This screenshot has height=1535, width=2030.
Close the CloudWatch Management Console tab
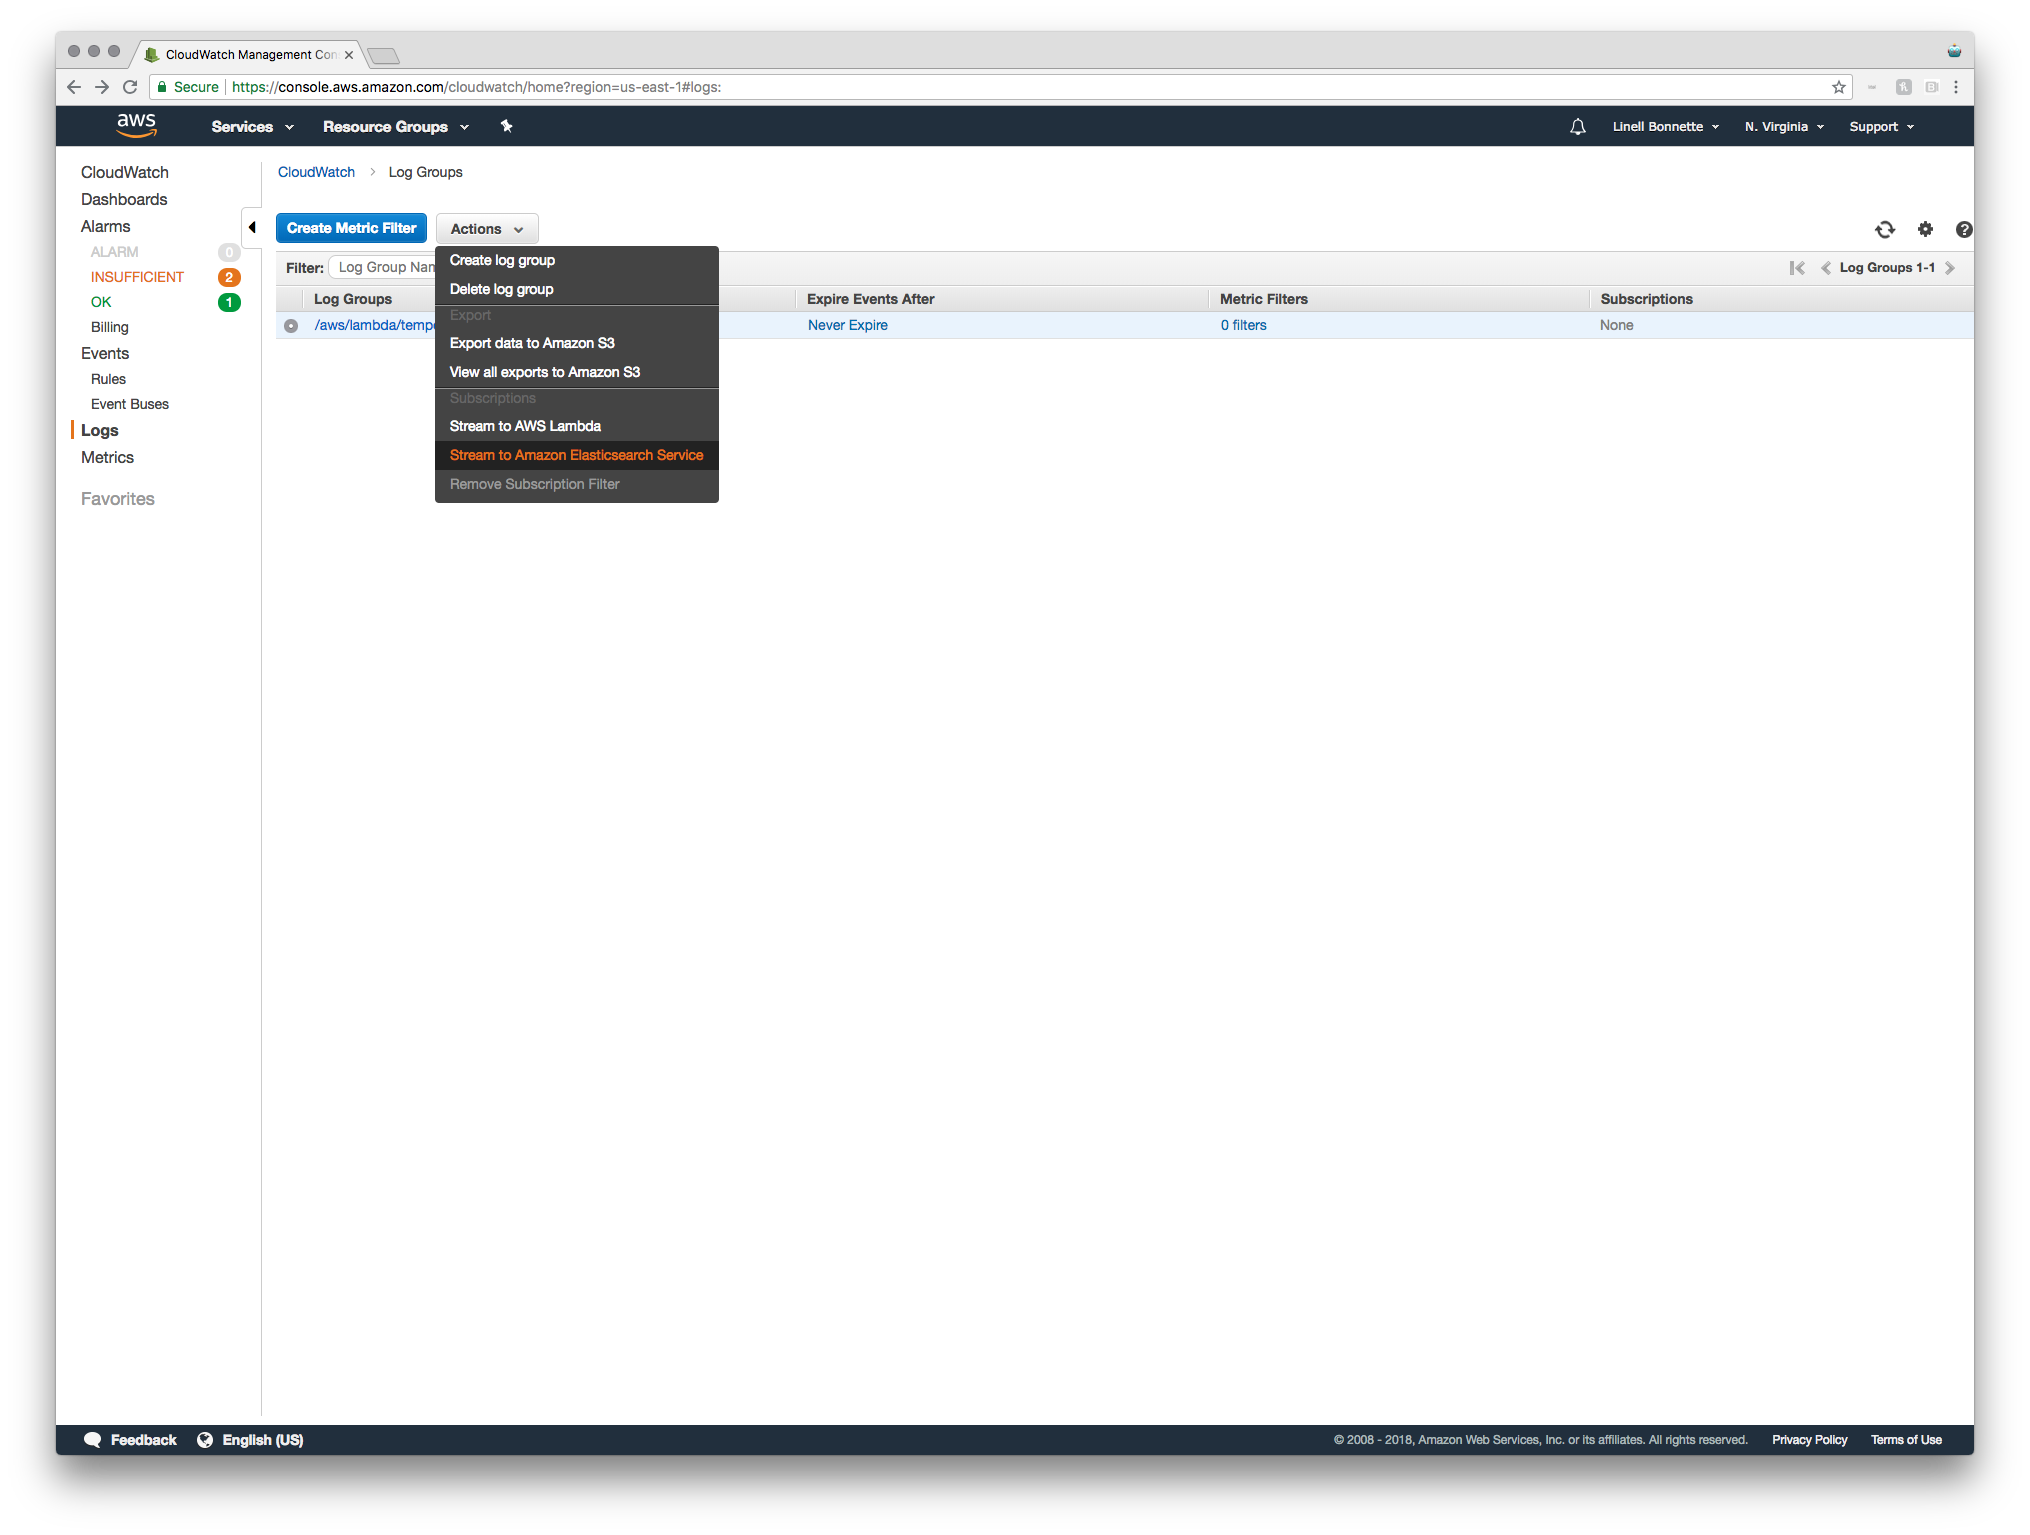click(348, 55)
